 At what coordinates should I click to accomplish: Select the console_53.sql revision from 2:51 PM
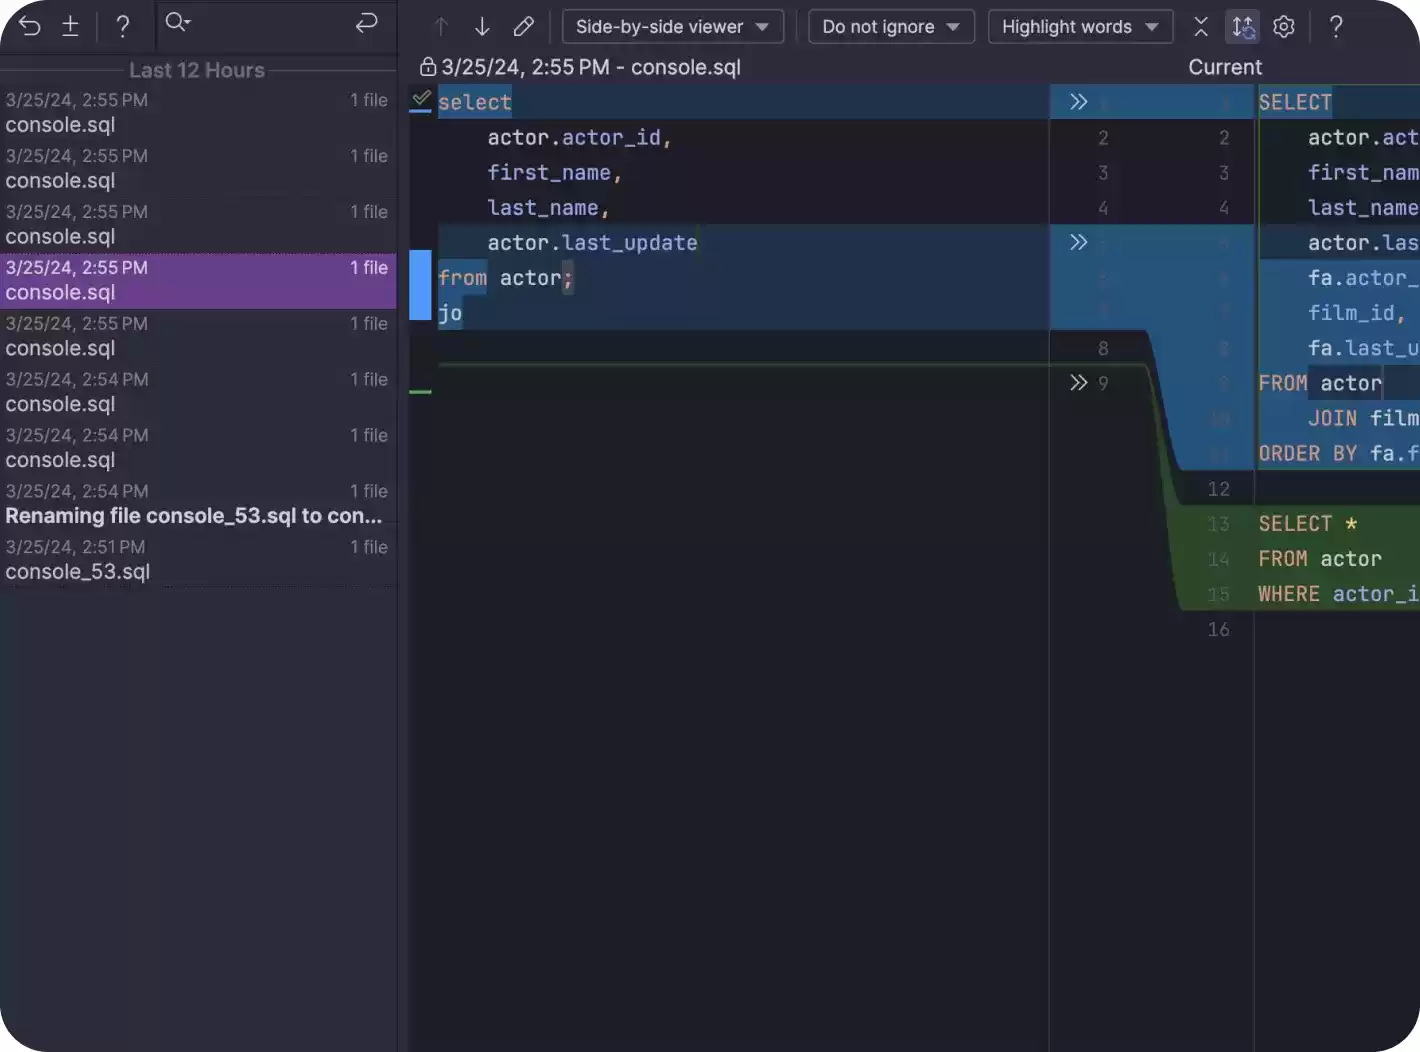[x=197, y=559]
